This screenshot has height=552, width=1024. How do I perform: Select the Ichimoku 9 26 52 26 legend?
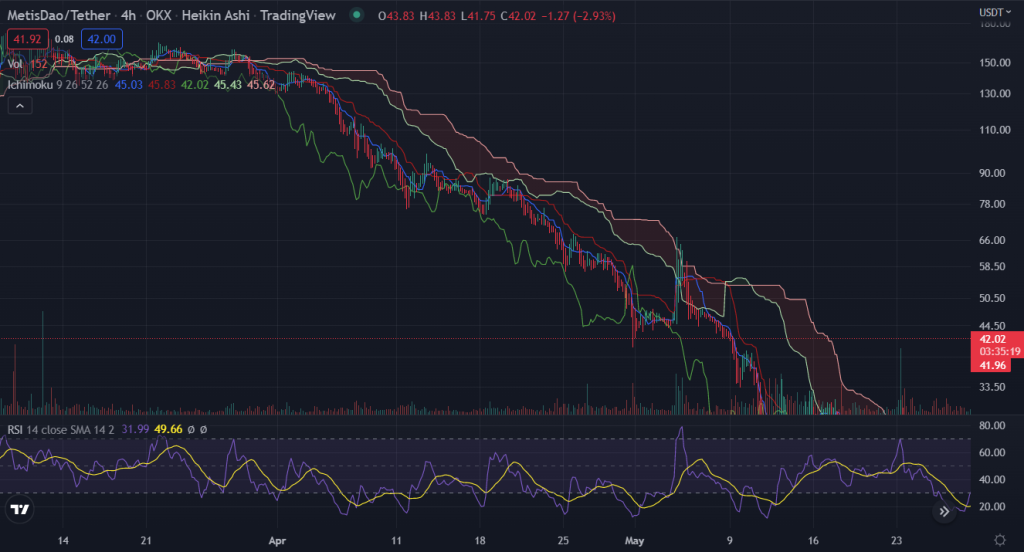pos(58,84)
